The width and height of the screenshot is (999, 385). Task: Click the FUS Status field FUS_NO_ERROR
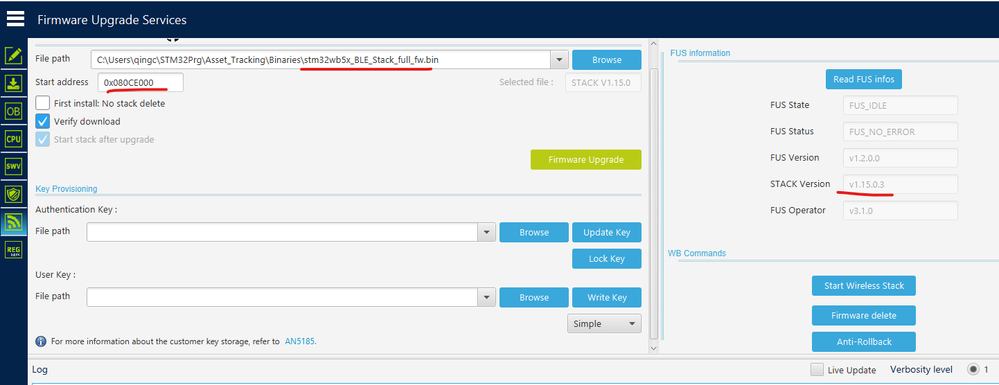[x=900, y=131]
